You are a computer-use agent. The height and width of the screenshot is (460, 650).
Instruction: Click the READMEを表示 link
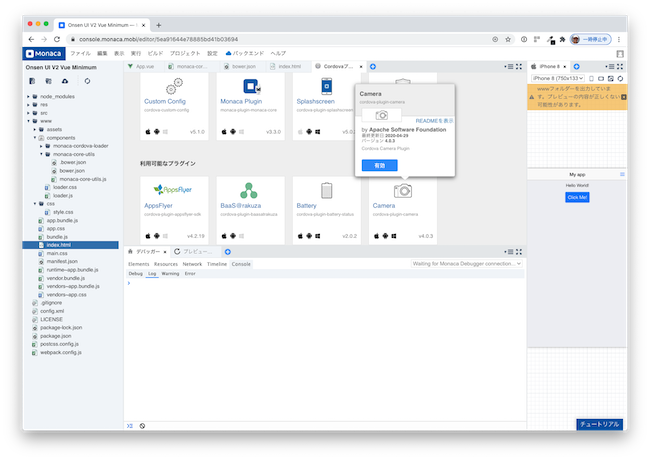434,121
